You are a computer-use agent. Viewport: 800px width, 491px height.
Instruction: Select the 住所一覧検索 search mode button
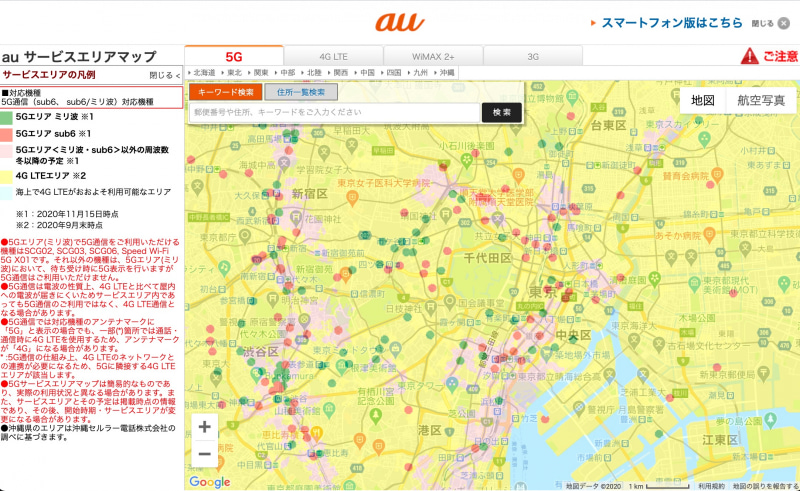[x=301, y=92]
